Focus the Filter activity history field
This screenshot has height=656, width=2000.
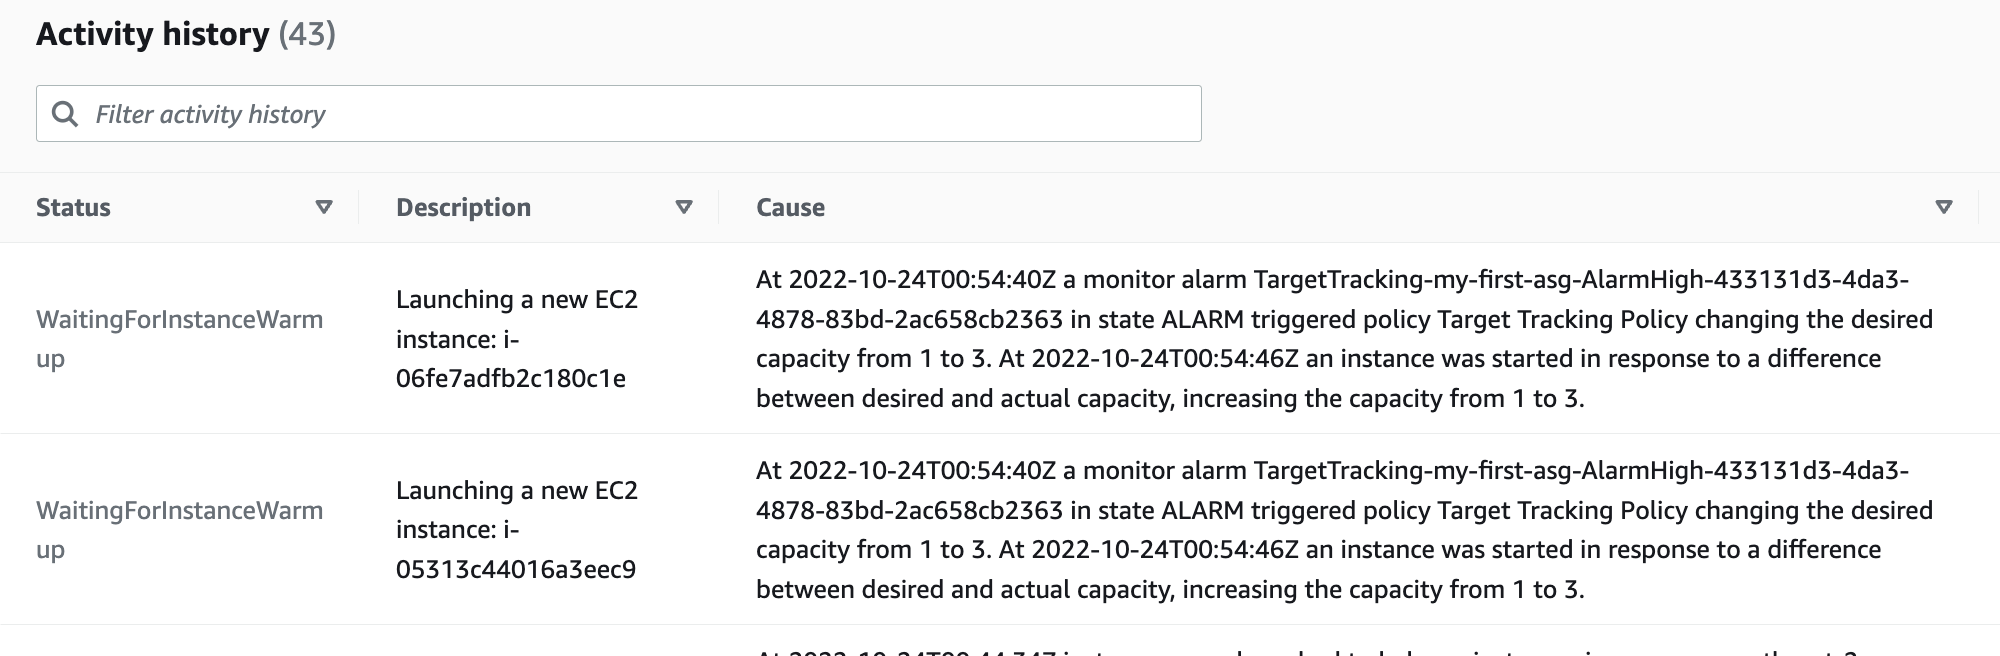(618, 114)
